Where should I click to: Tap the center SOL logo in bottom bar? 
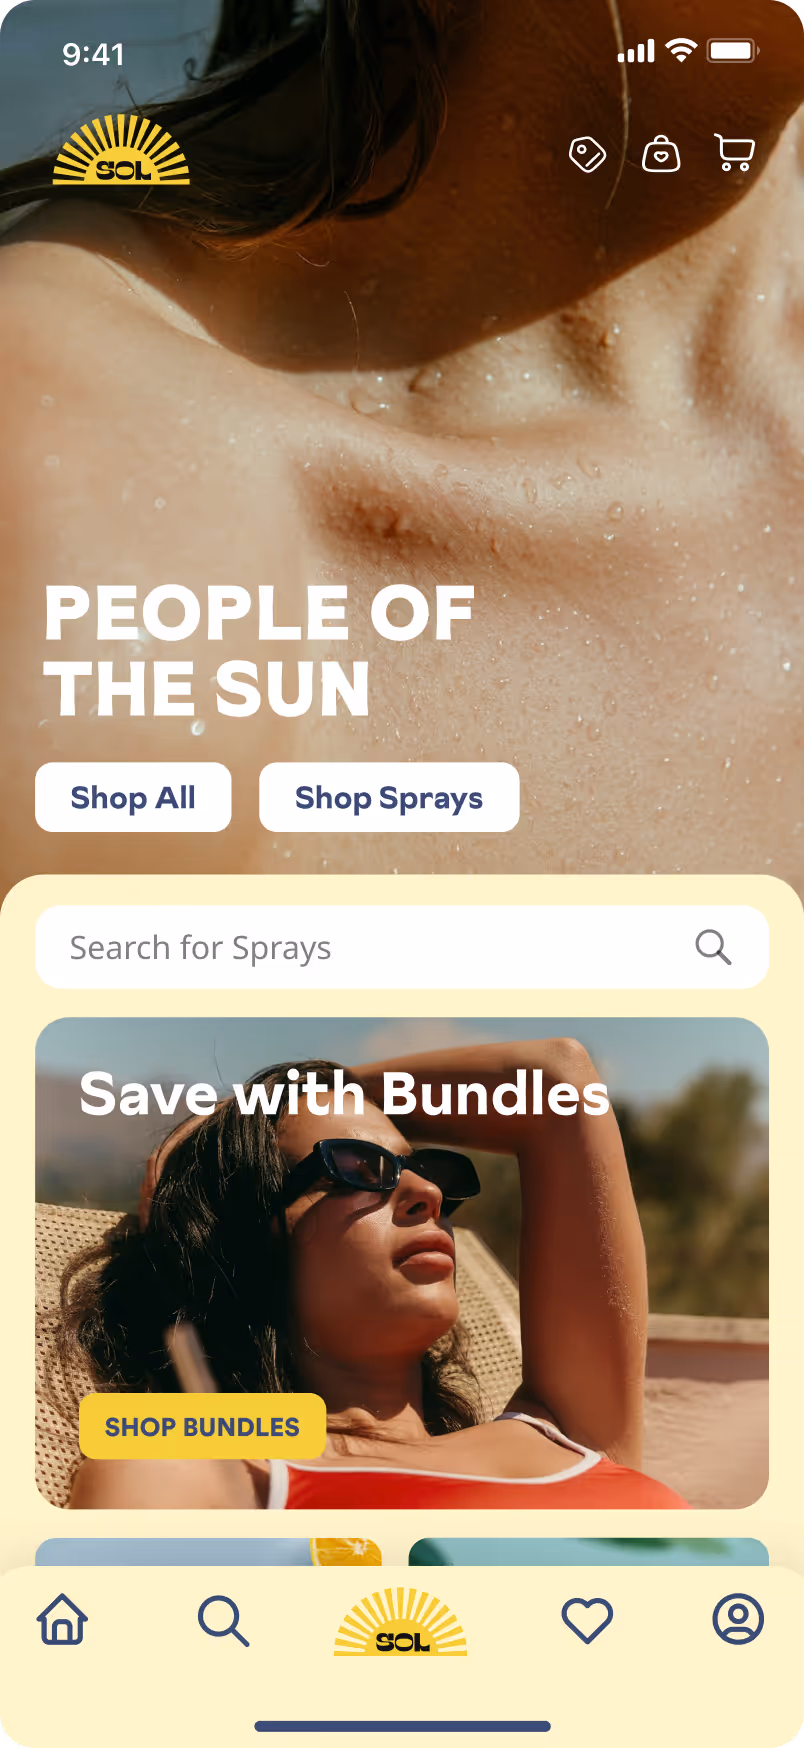pyautogui.click(x=400, y=1621)
